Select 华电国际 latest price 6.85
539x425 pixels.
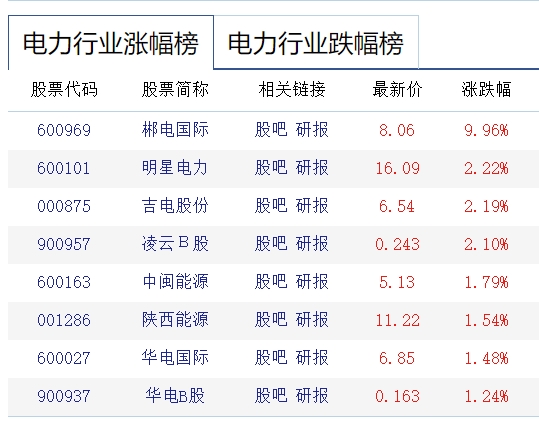(x=397, y=358)
